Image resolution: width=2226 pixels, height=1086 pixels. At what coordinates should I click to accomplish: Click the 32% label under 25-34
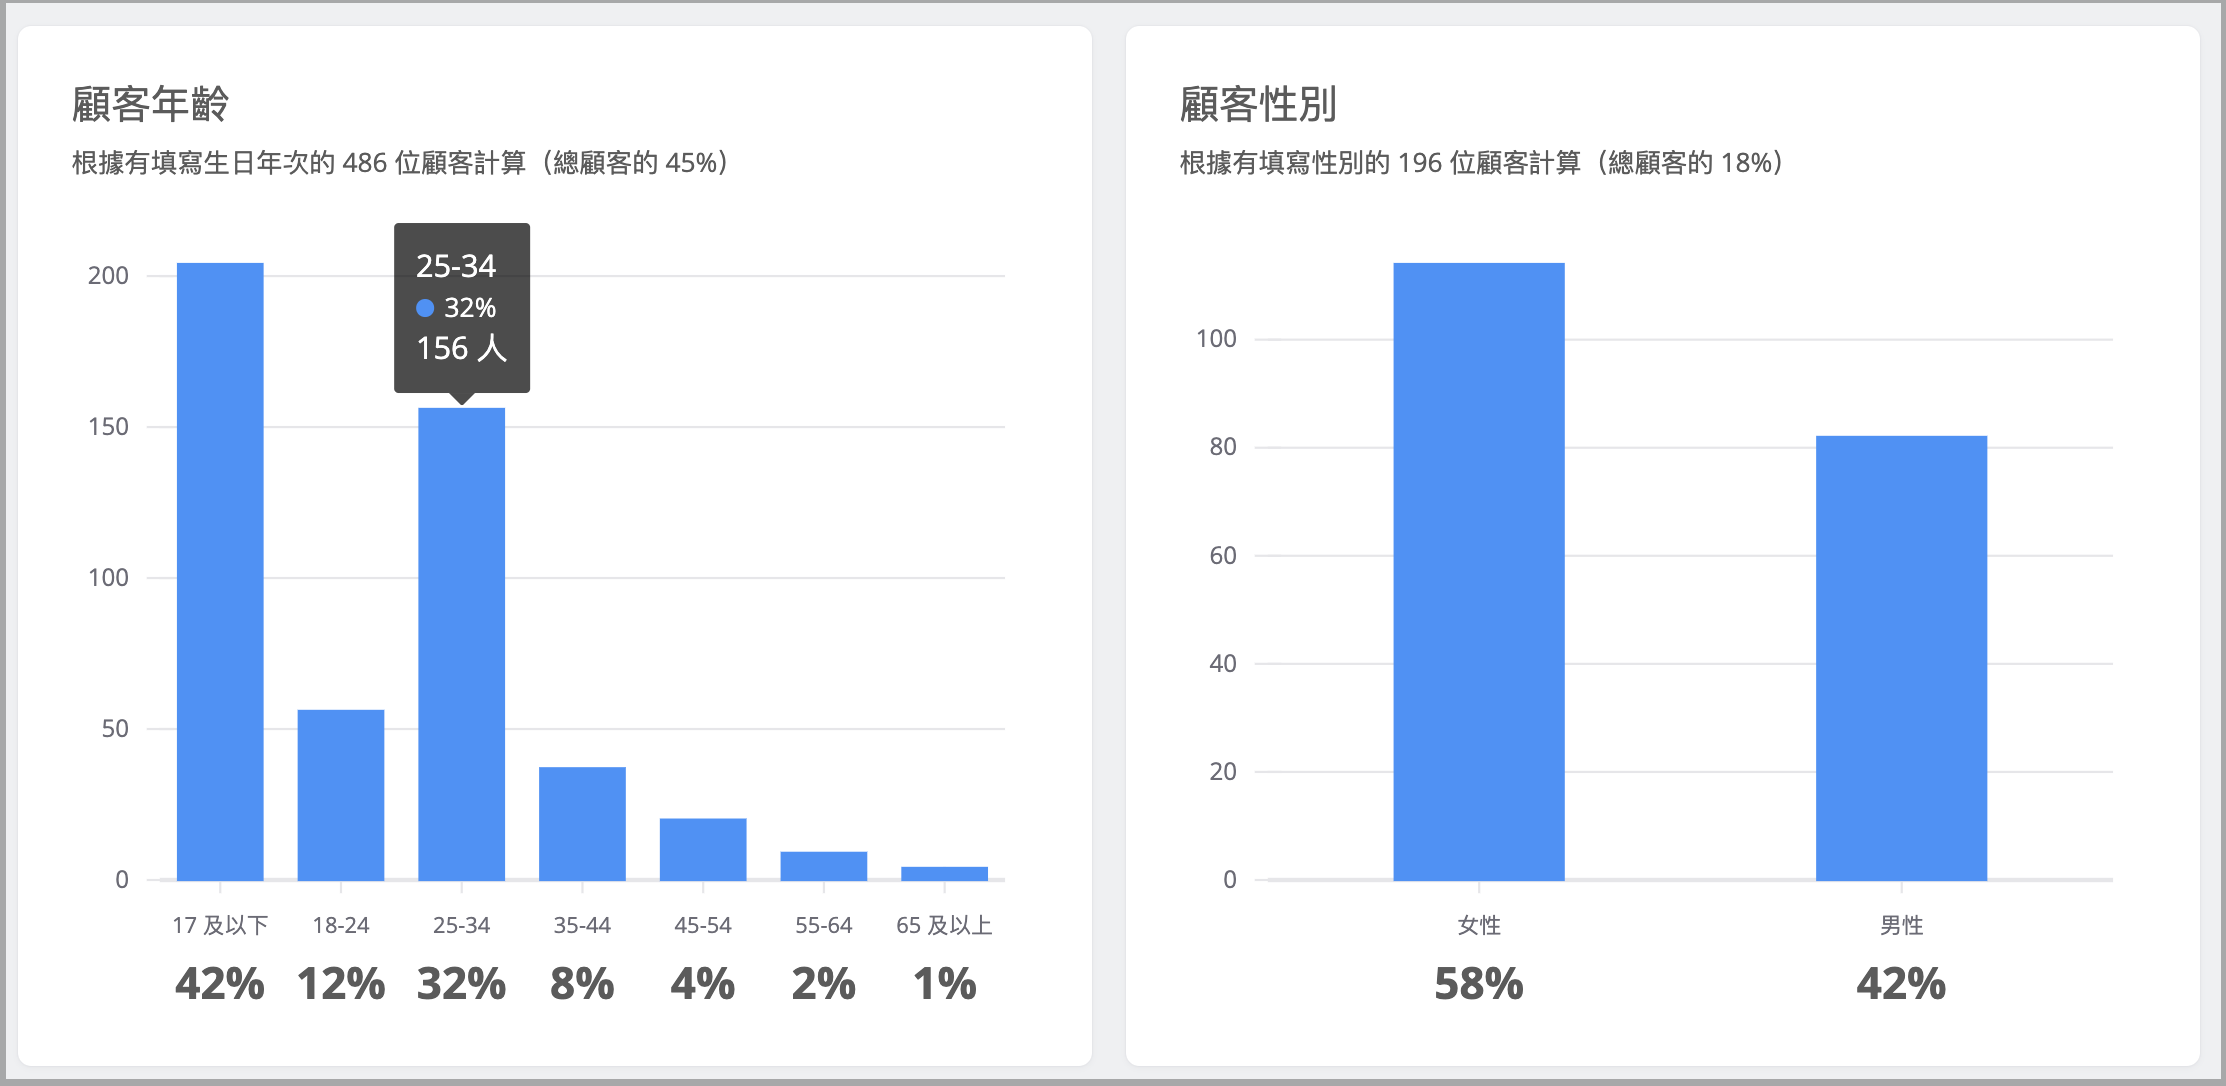click(461, 984)
